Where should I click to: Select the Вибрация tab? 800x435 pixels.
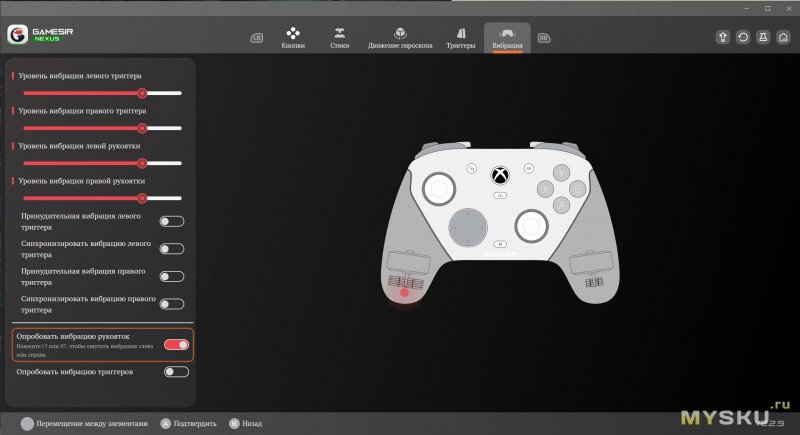pos(507,37)
